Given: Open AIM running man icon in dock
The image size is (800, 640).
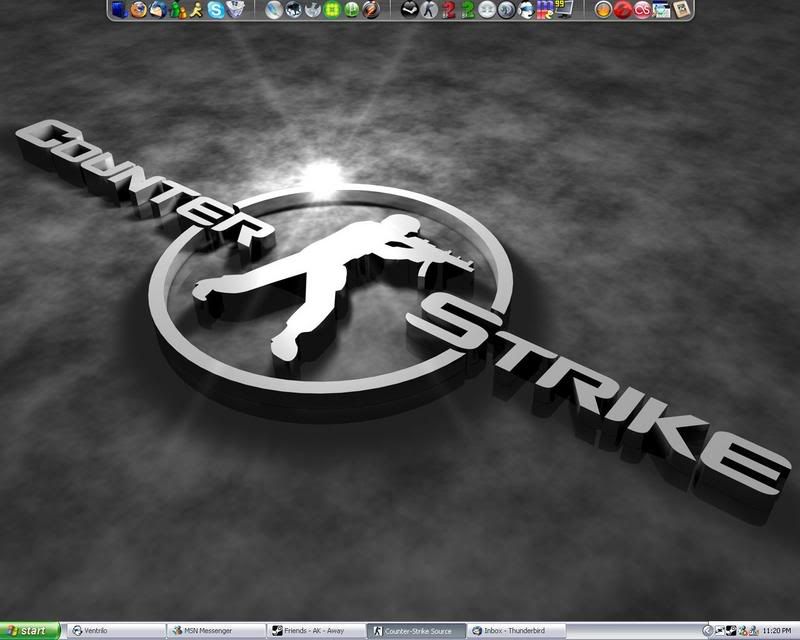Looking at the screenshot, I should 196,10.
